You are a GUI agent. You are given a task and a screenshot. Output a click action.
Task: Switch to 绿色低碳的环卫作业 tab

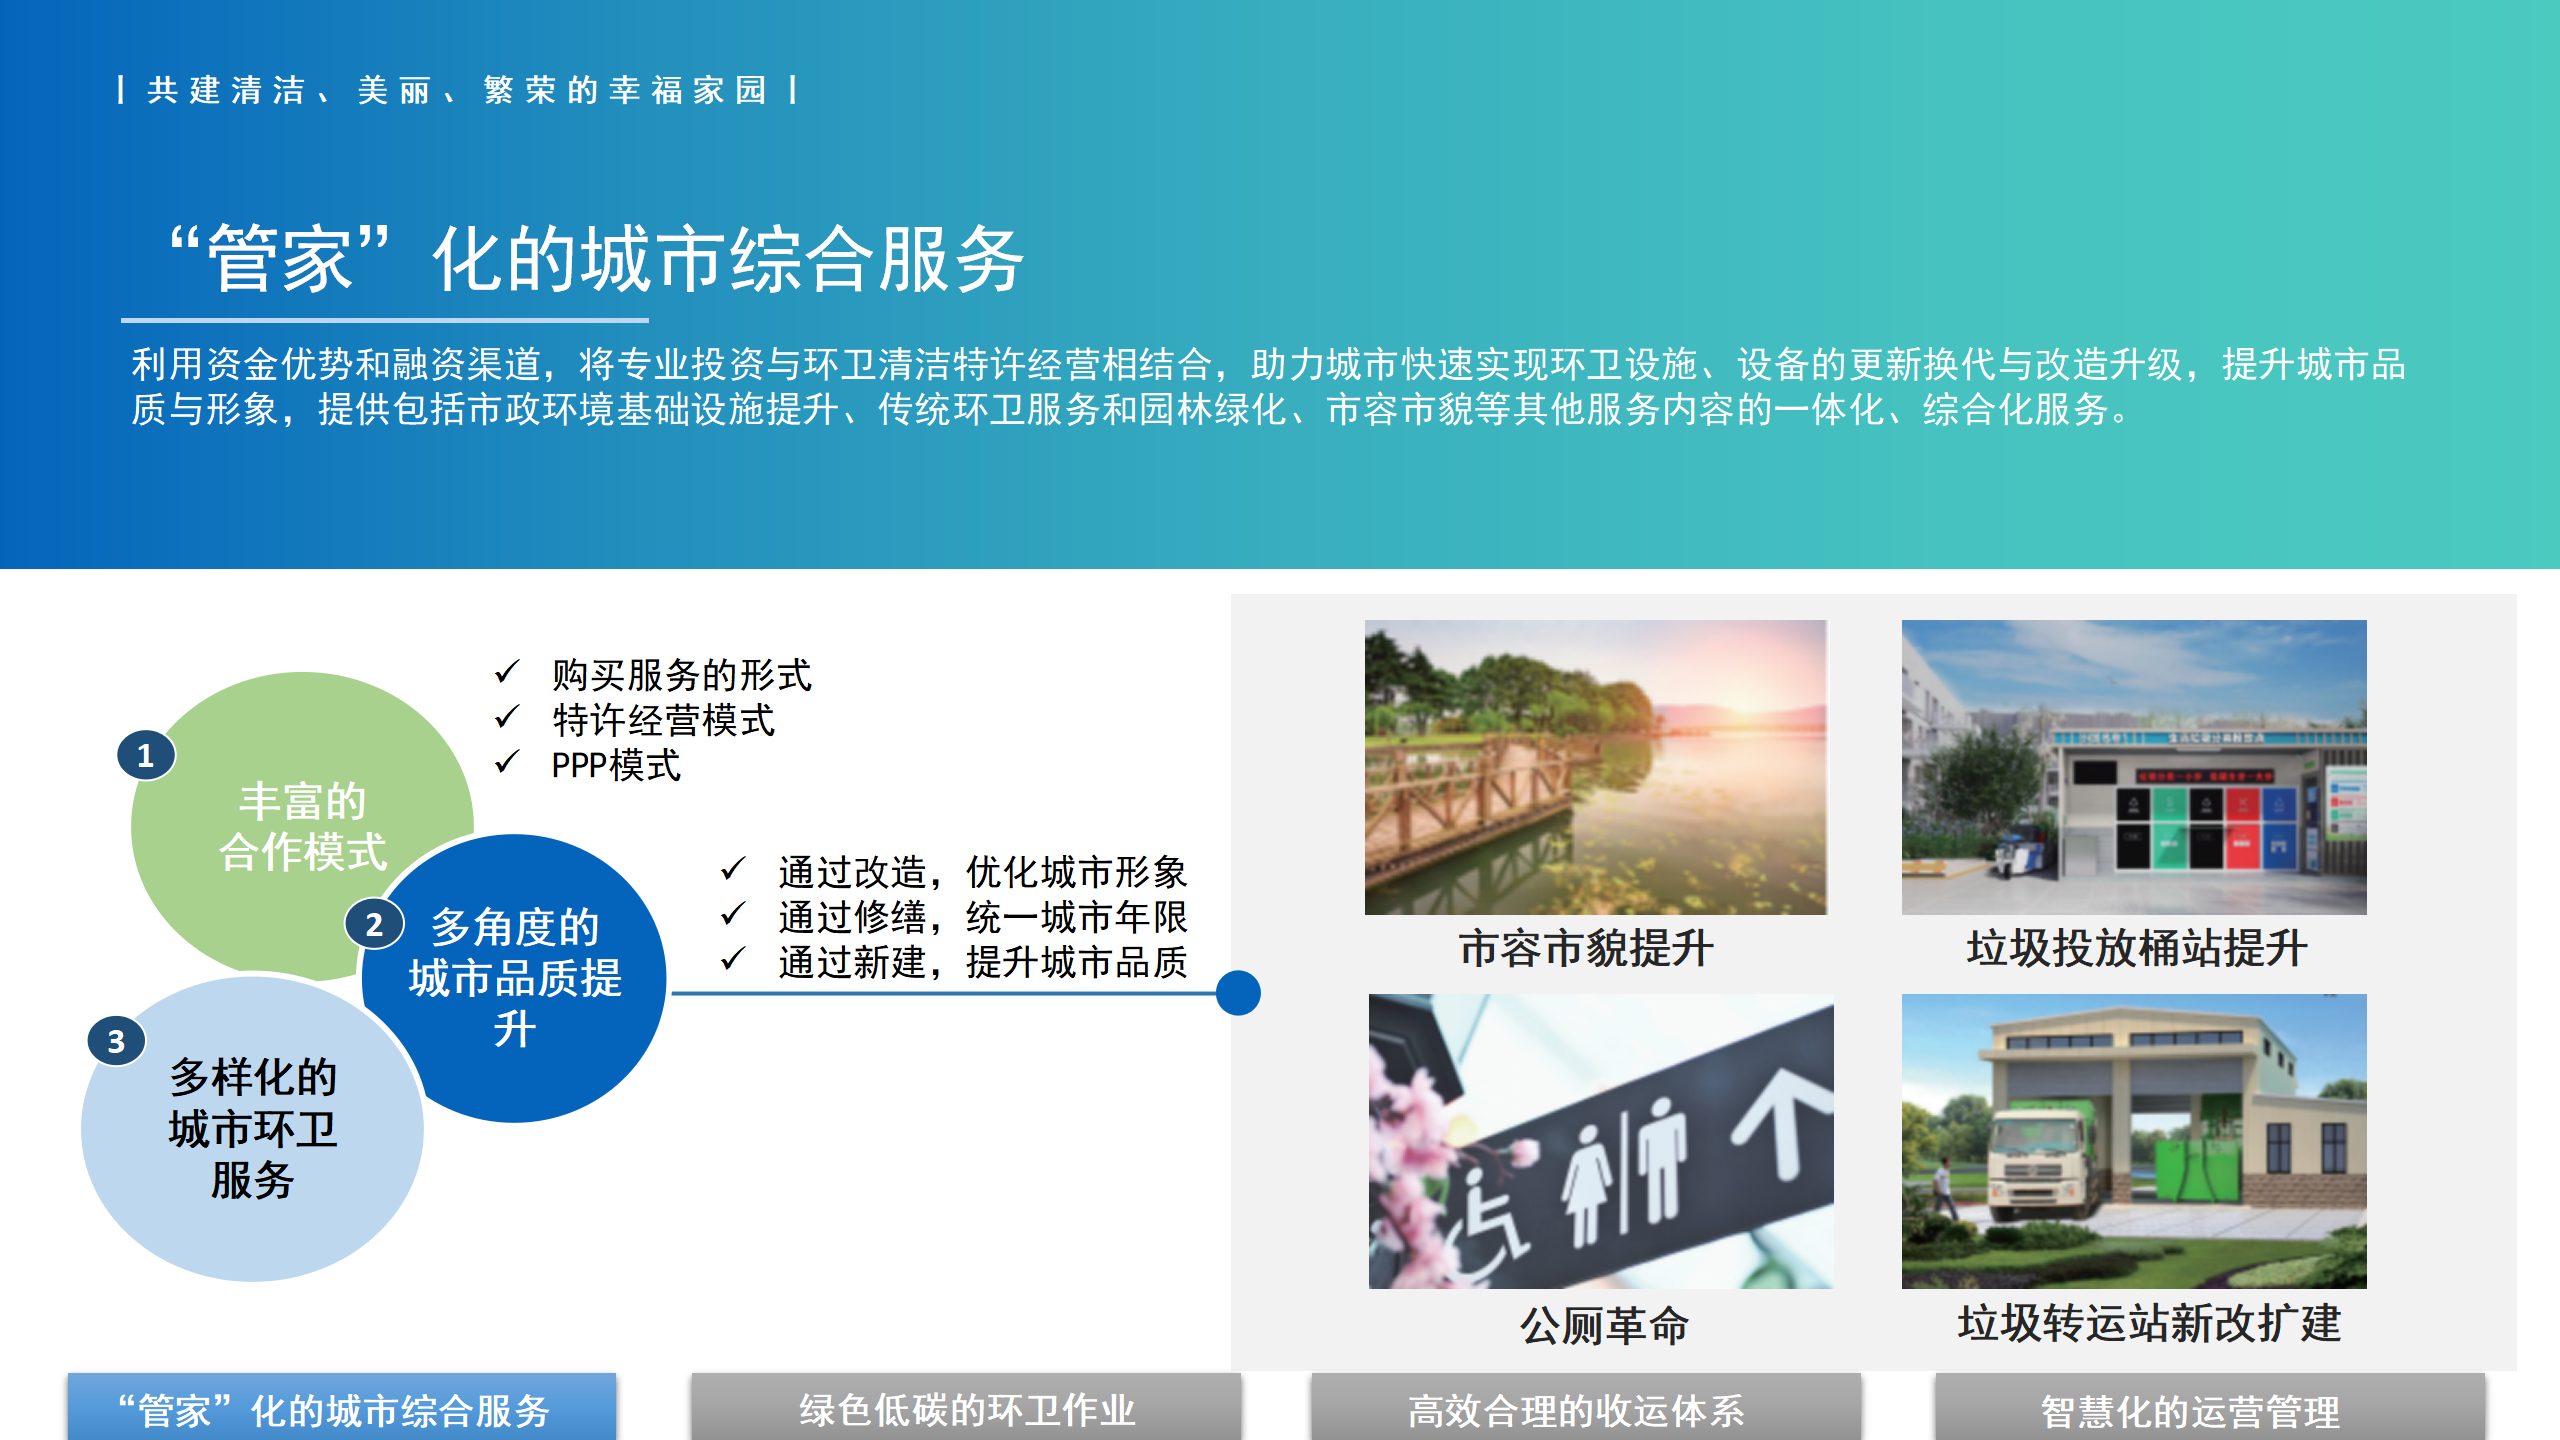click(965, 1408)
